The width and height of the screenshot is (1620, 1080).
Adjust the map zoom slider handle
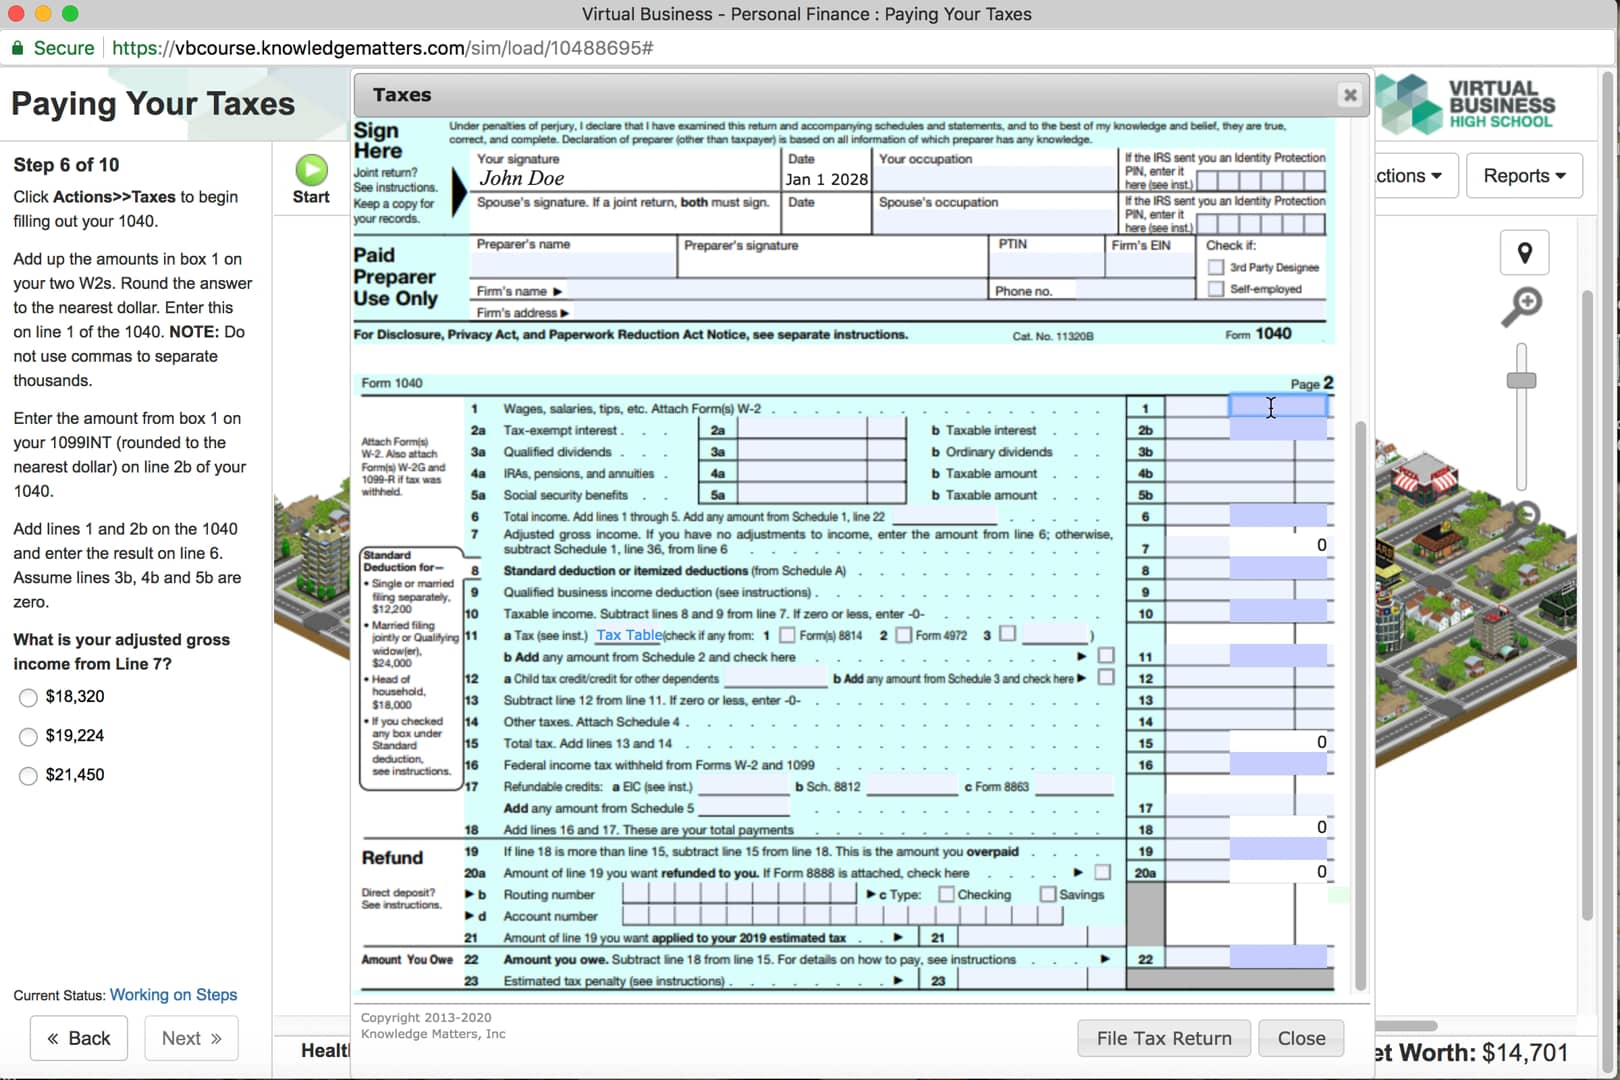coord(1521,381)
